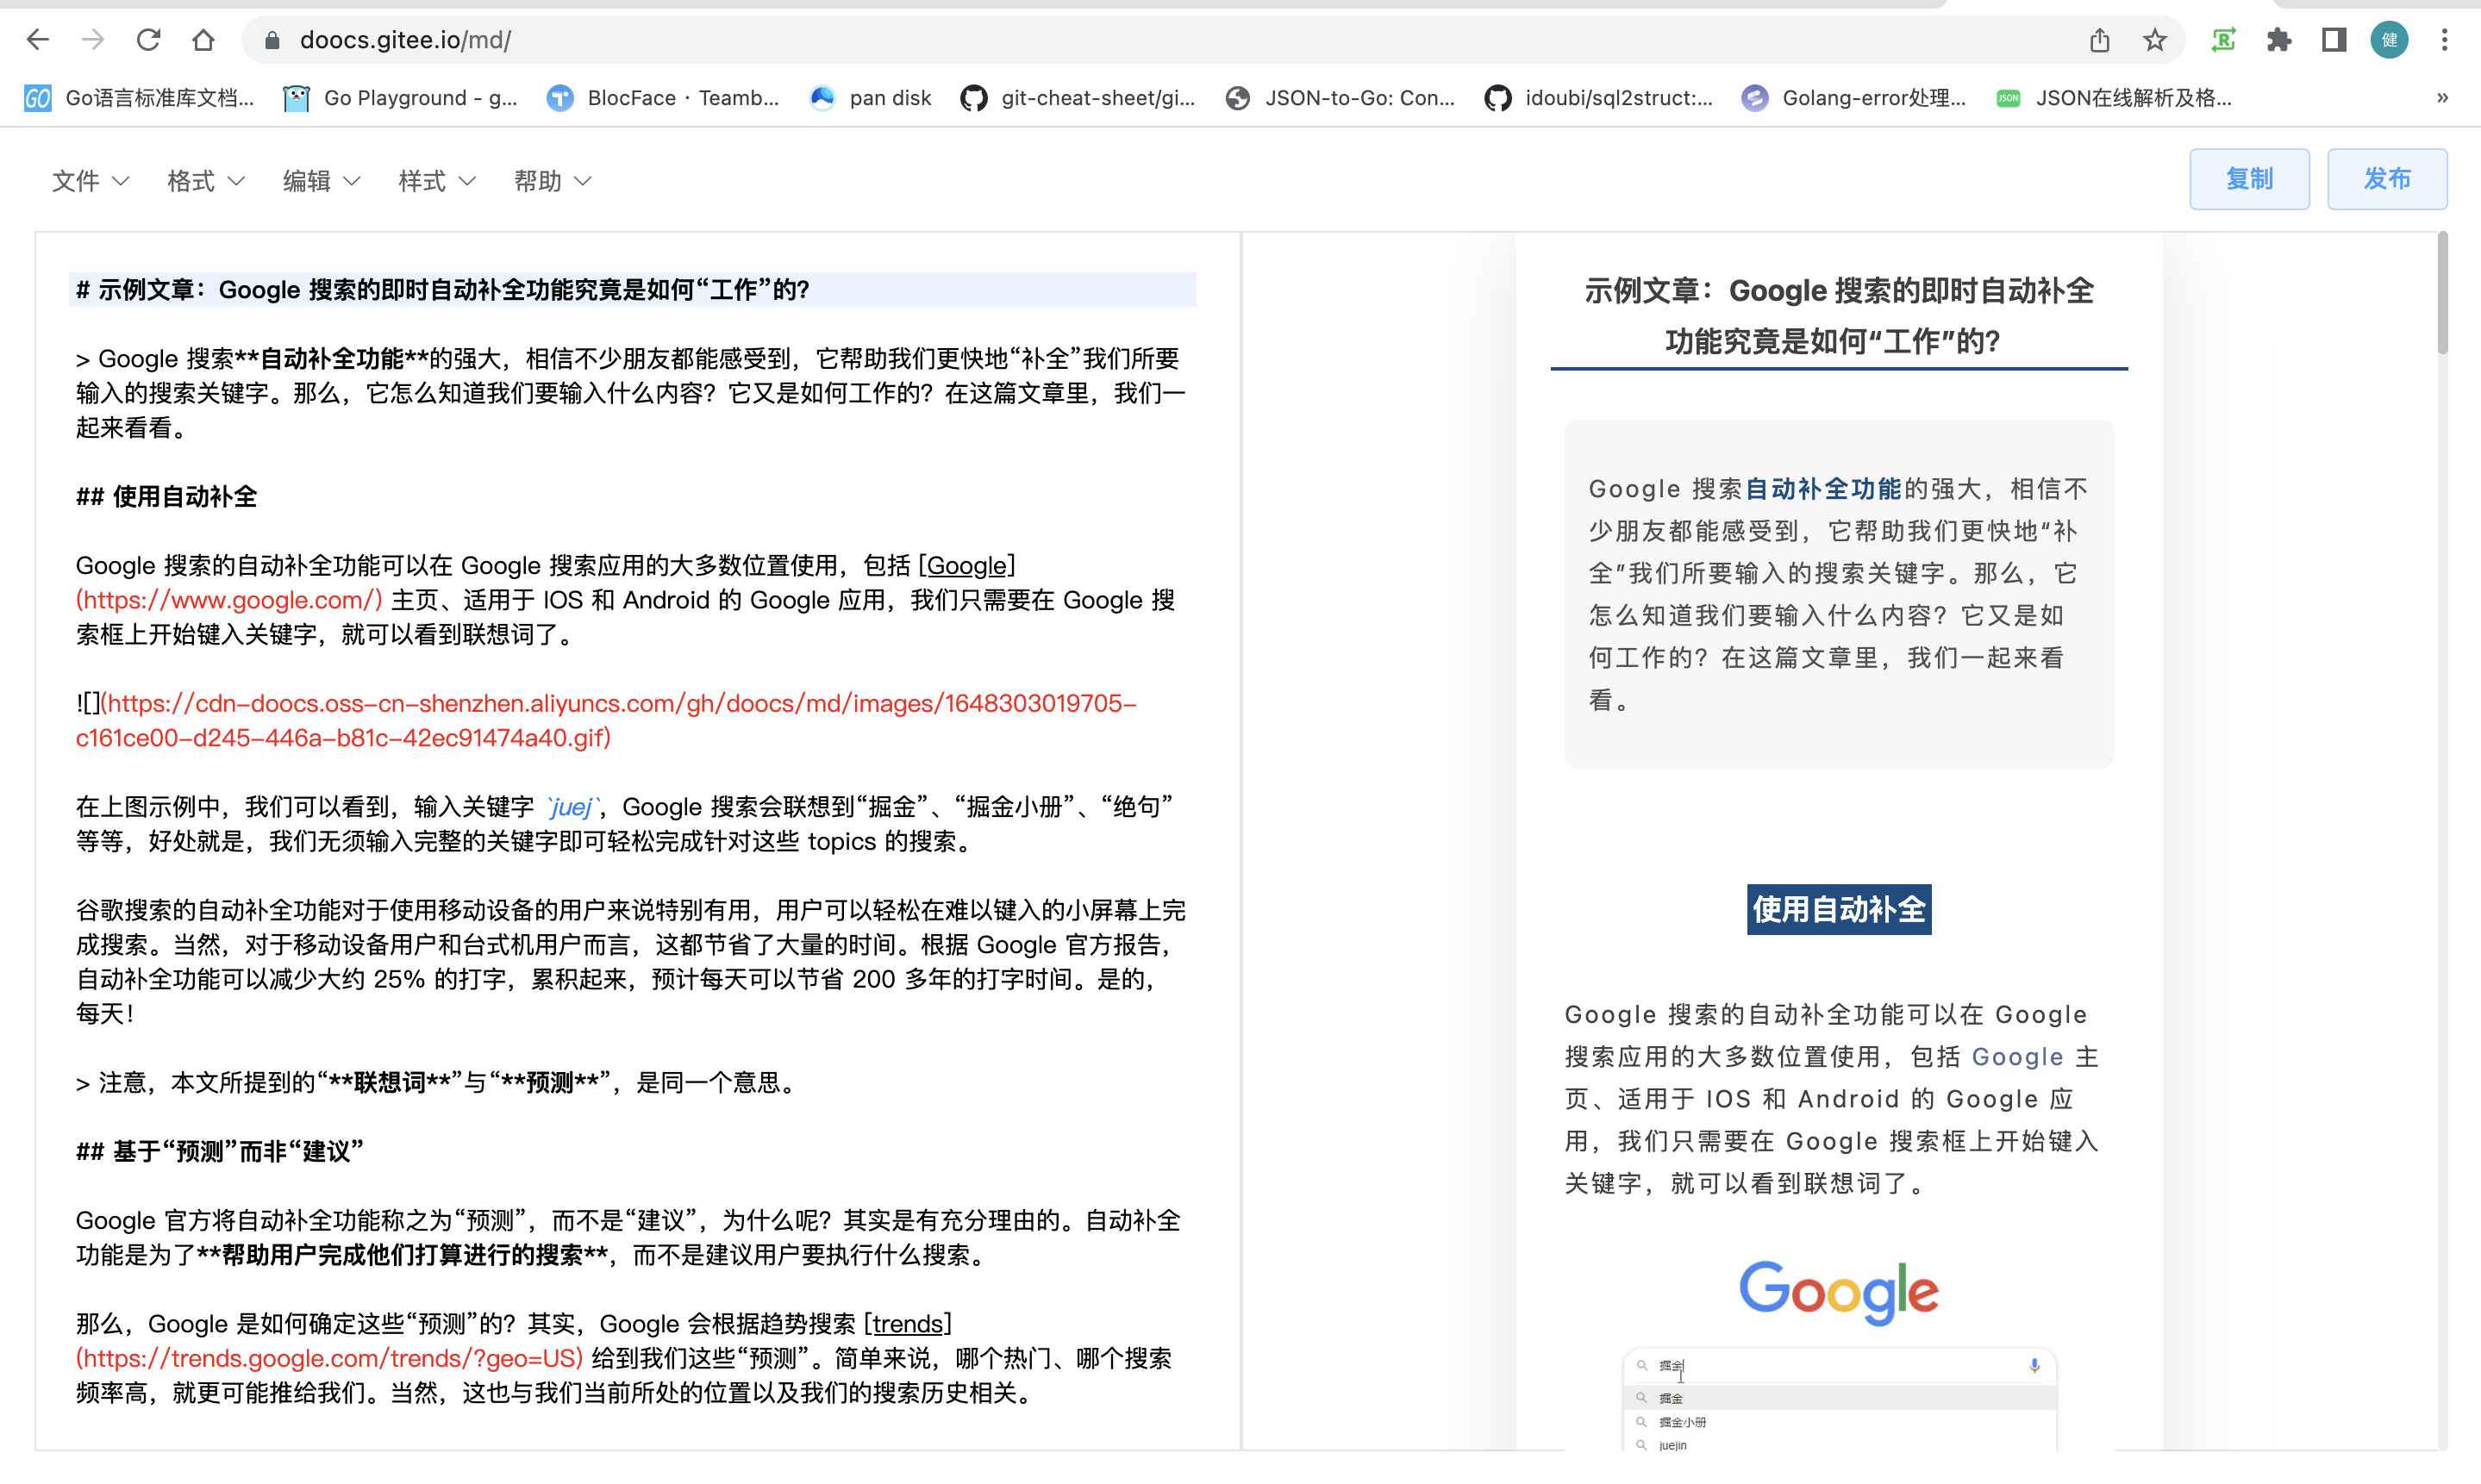Image resolution: width=2481 pixels, height=1484 pixels.
Task: Open the BlocFace Teamb... bookmark
Action: point(663,98)
